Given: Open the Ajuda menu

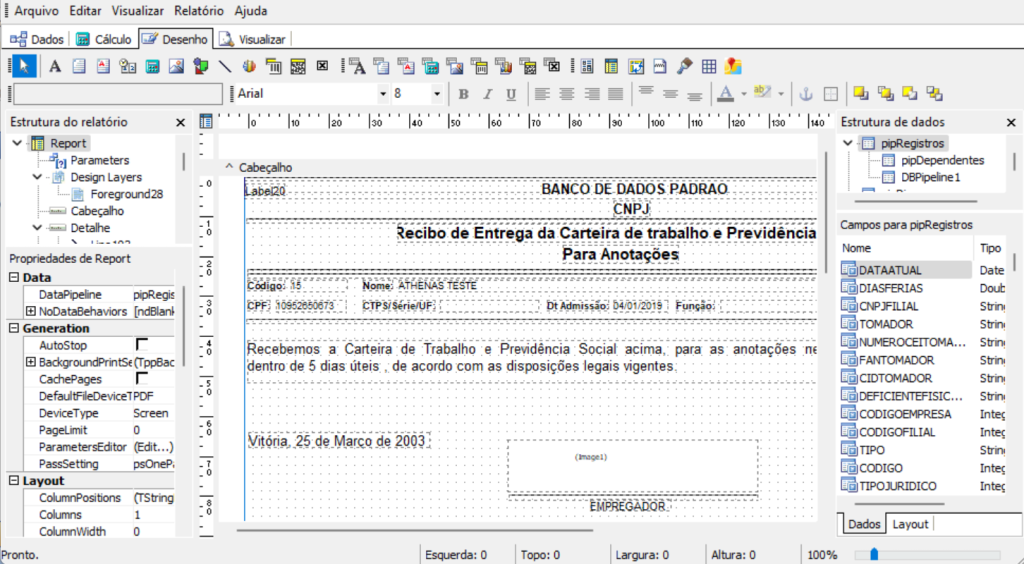Looking at the screenshot, I should pyautogui.click(x=251, y=11).
